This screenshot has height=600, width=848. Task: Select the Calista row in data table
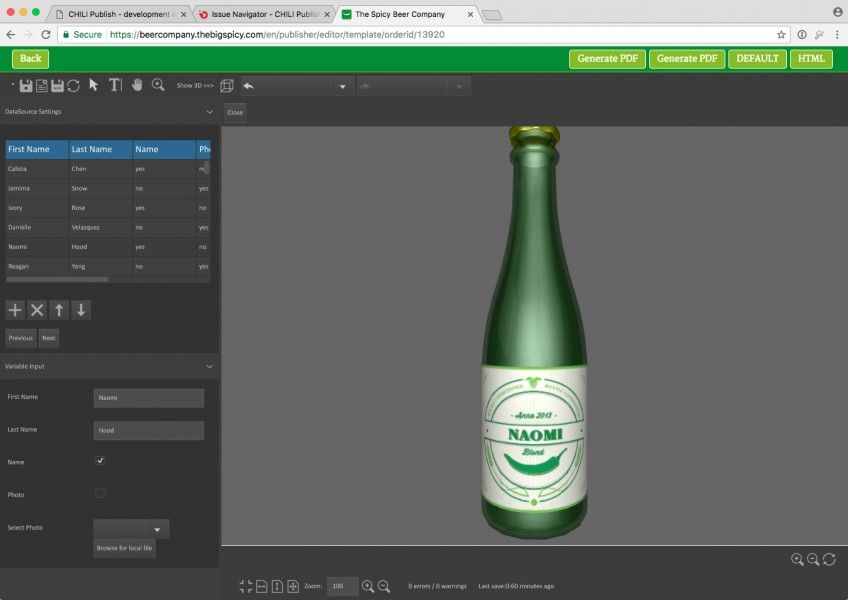[x=108, y=169]
